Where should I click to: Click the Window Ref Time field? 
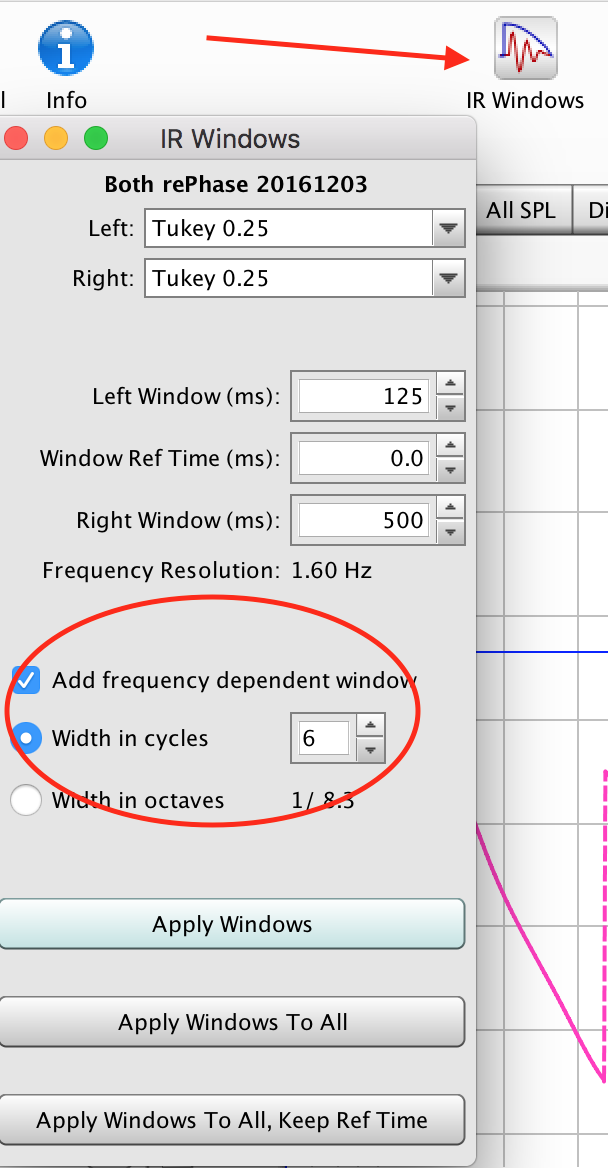tap(364, 457)
